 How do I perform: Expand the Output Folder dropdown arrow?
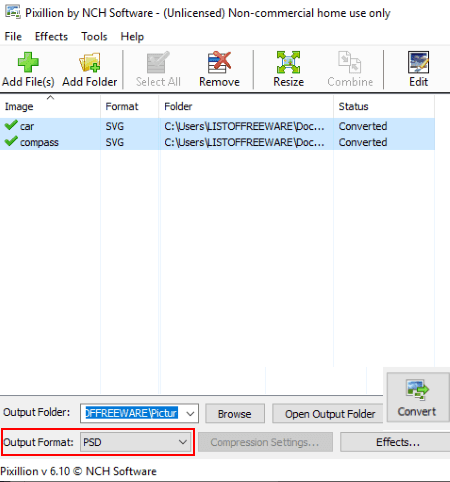click(x=190, y=414)
